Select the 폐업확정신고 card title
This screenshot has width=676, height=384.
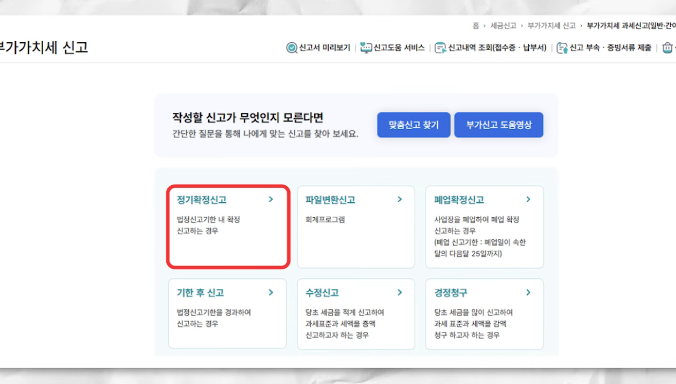click(459, 200)
